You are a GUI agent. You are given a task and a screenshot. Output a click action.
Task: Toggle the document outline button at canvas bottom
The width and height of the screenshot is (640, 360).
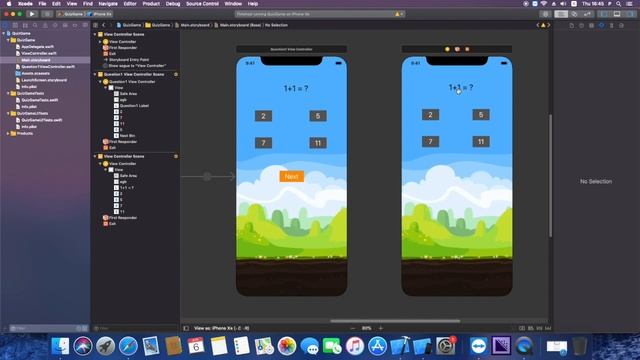click(x=186, y=328)
